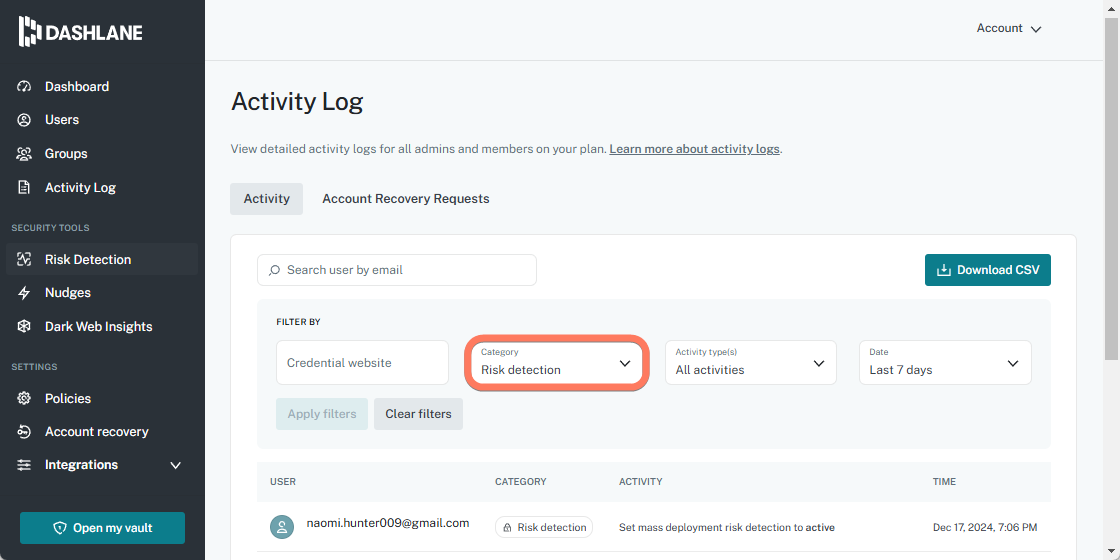Open Dashboard via its gauge icon
Screen dimensions: 1120x560
pos(25,87)
